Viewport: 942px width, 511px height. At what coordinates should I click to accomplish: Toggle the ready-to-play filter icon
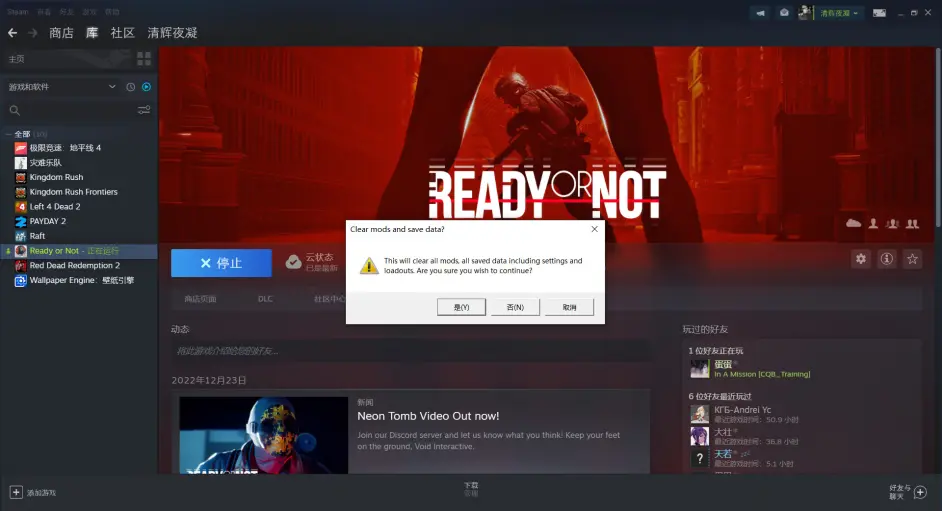[146, 87]
